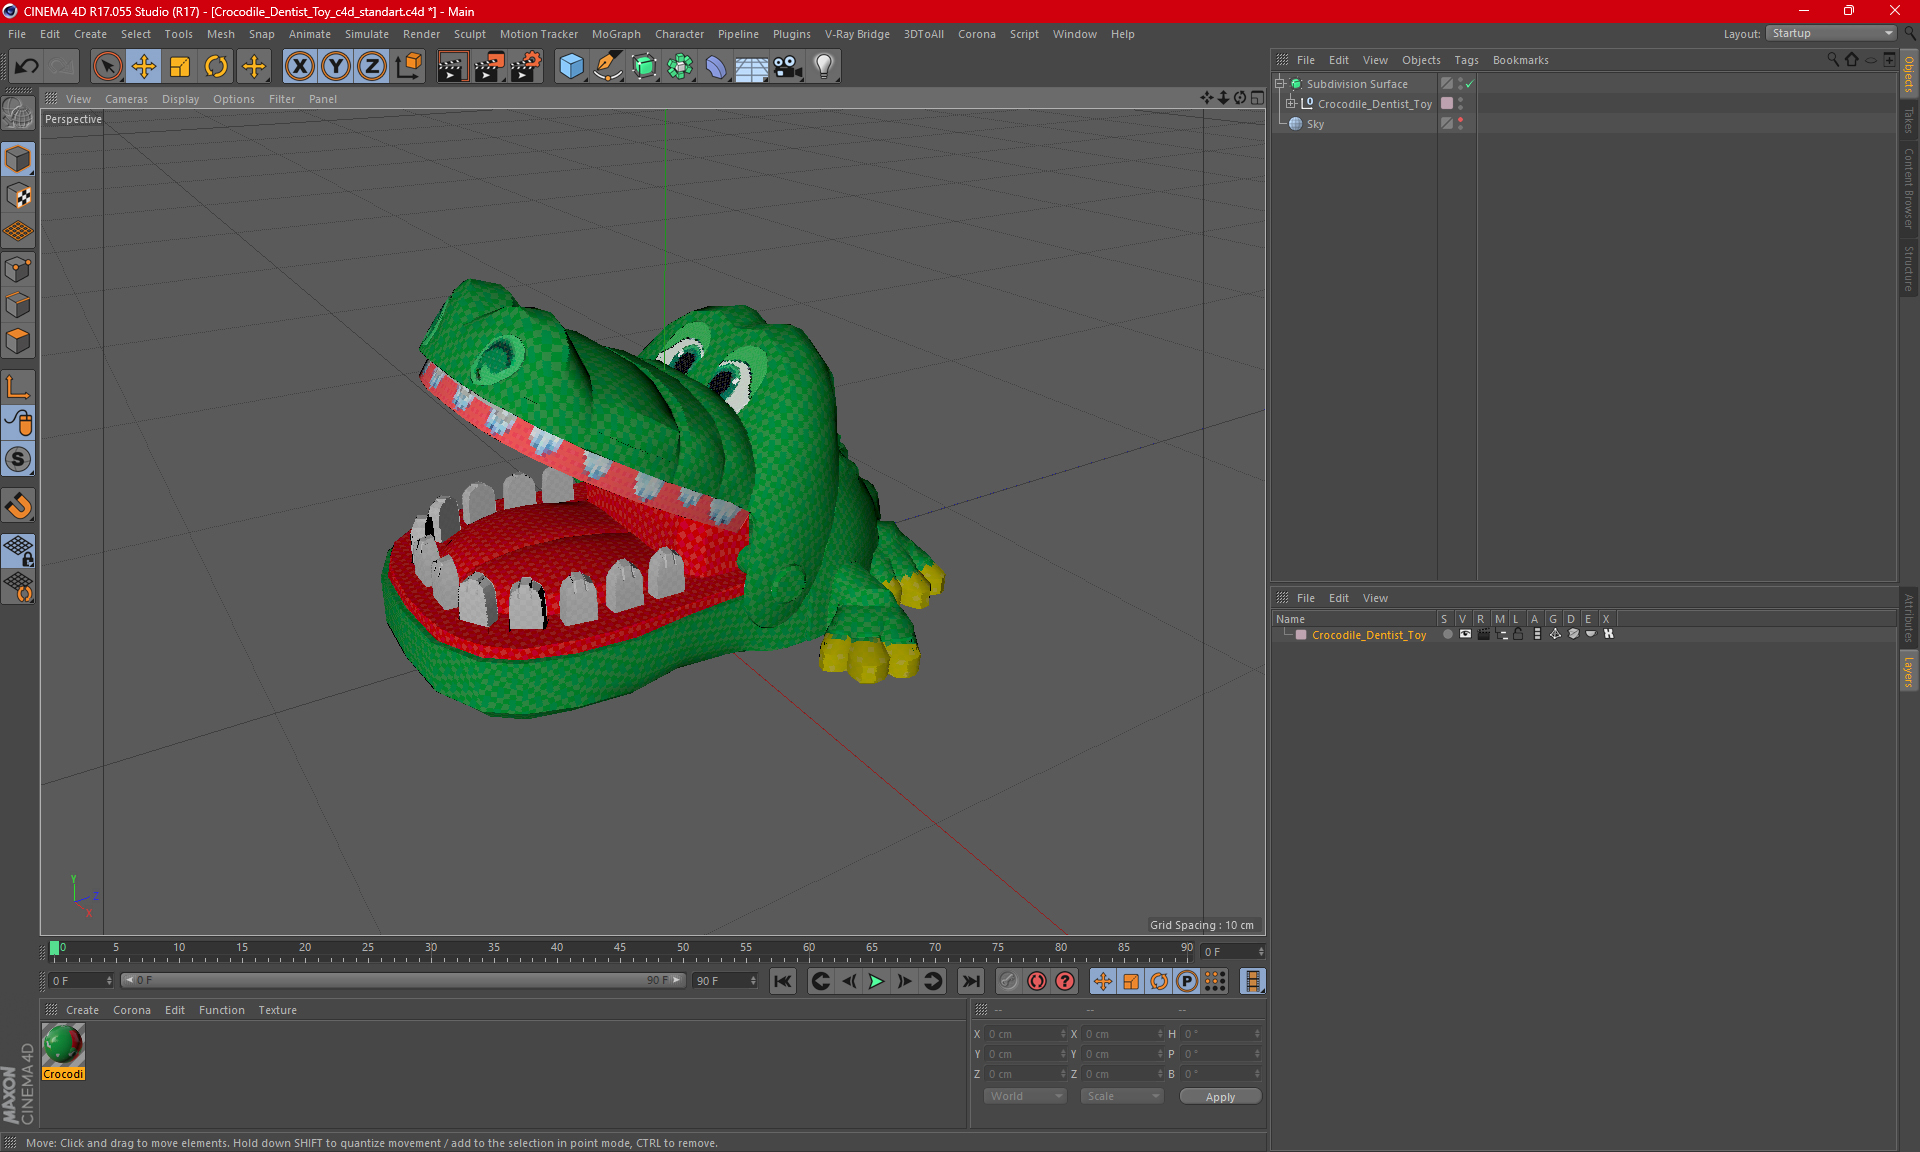
Task: Switch to Polygons mode
Action: click(18, 341)
